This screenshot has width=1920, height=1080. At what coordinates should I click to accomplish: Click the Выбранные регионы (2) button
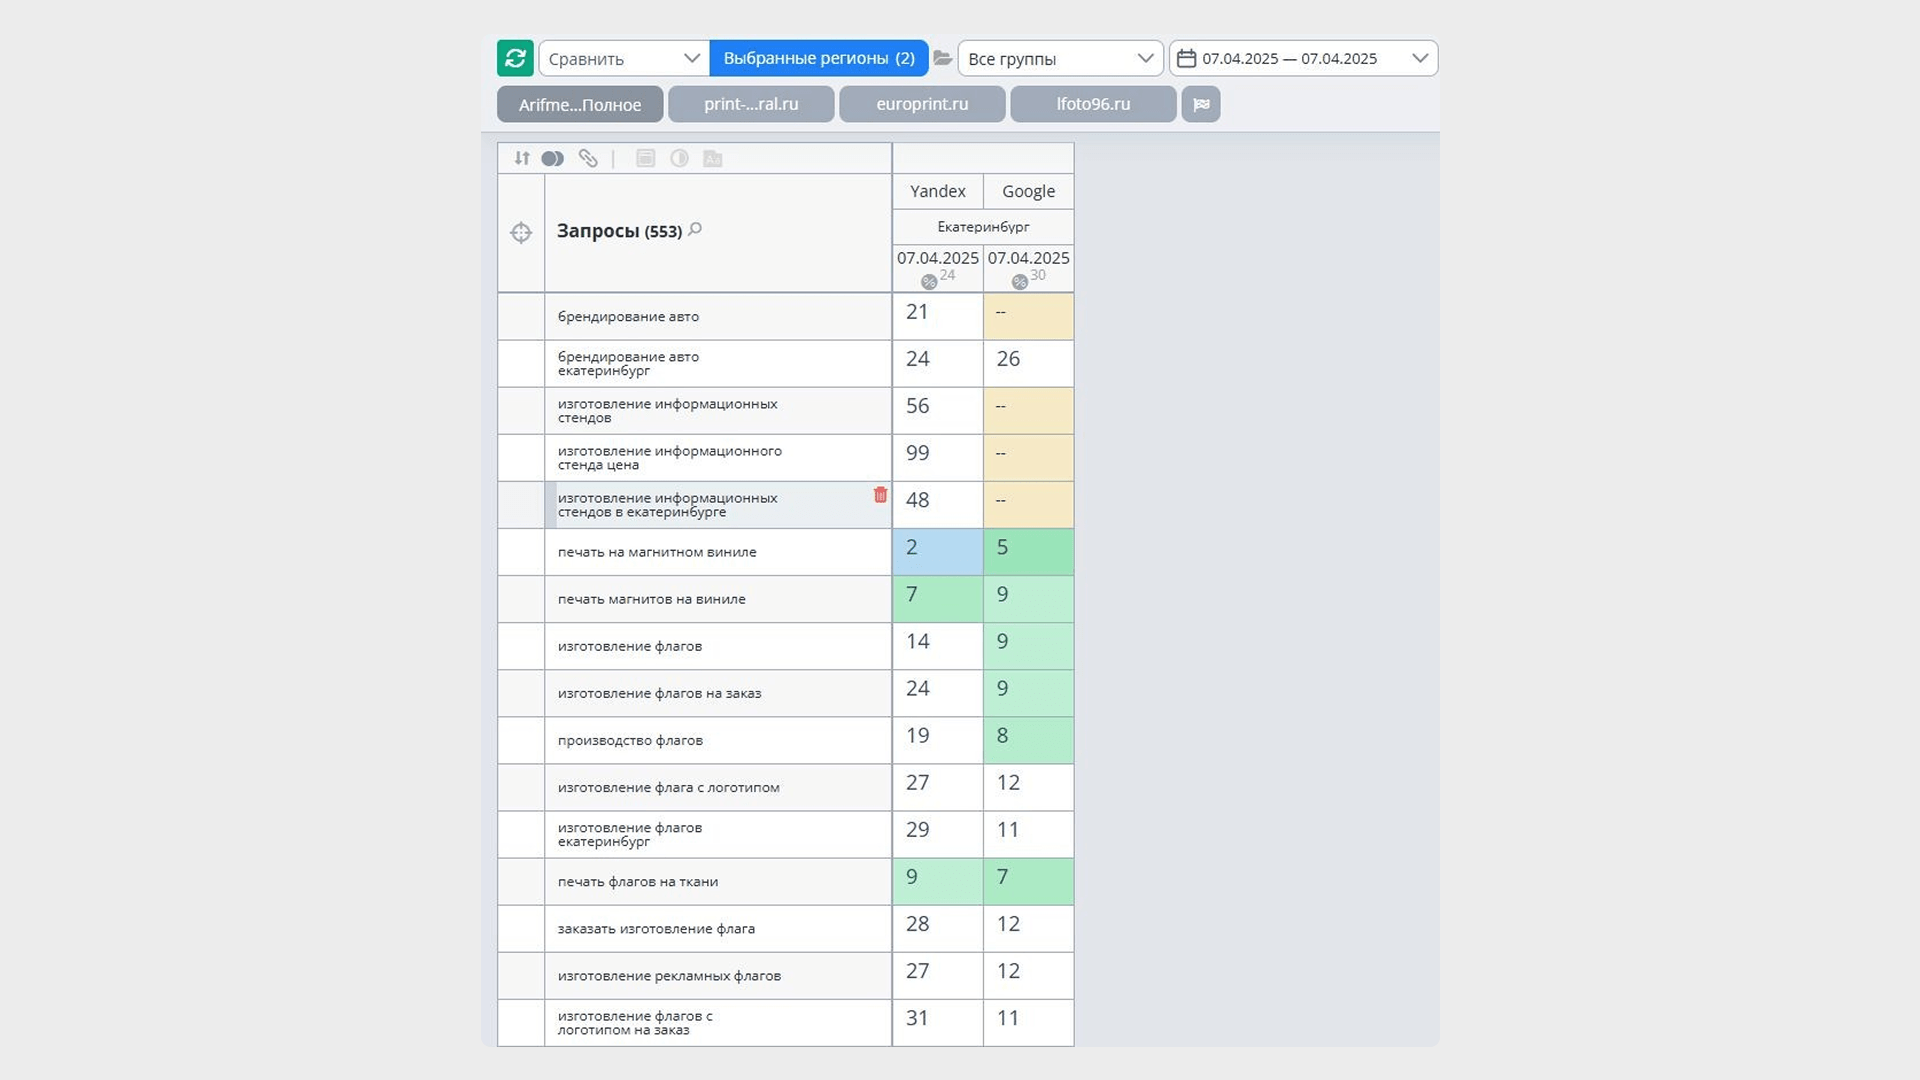coord(819,58)
